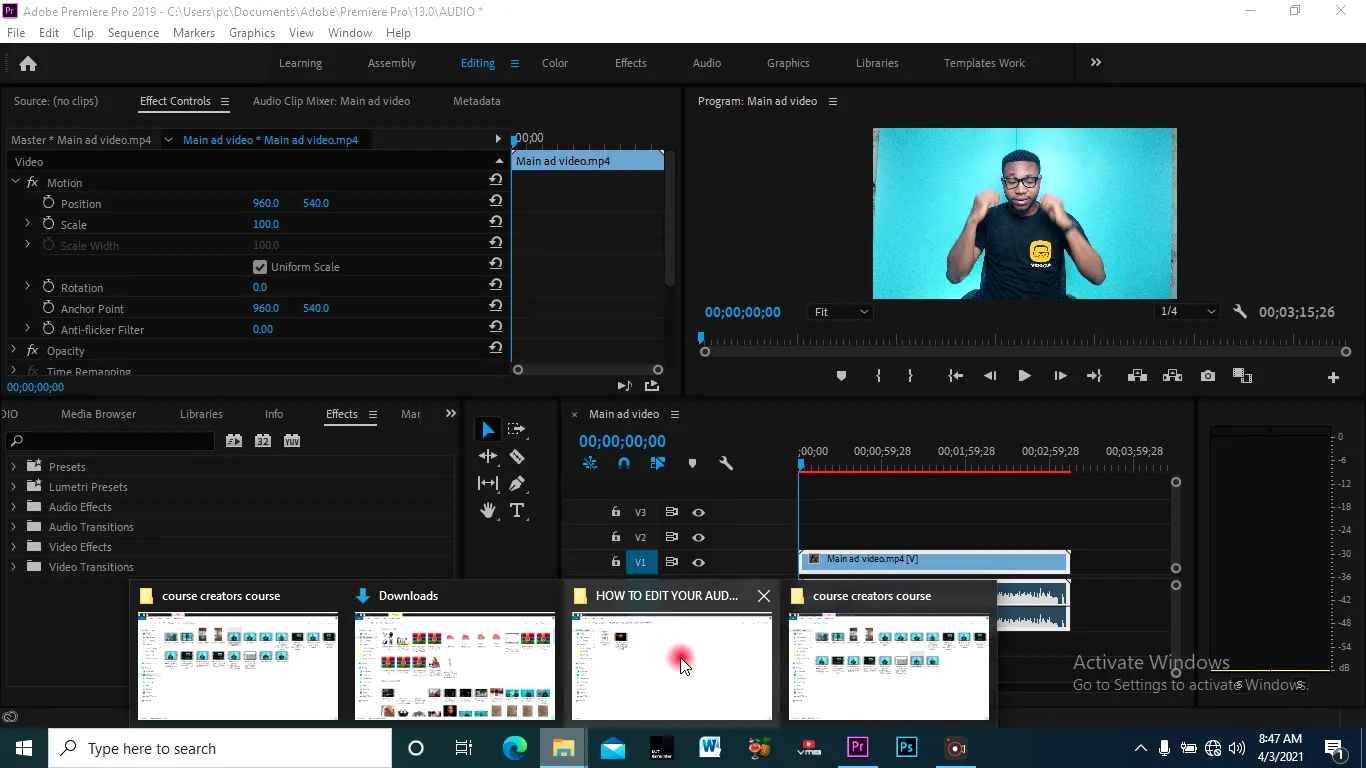Toggle animation stopwatch for Rotation

click(x=48, y=287)
